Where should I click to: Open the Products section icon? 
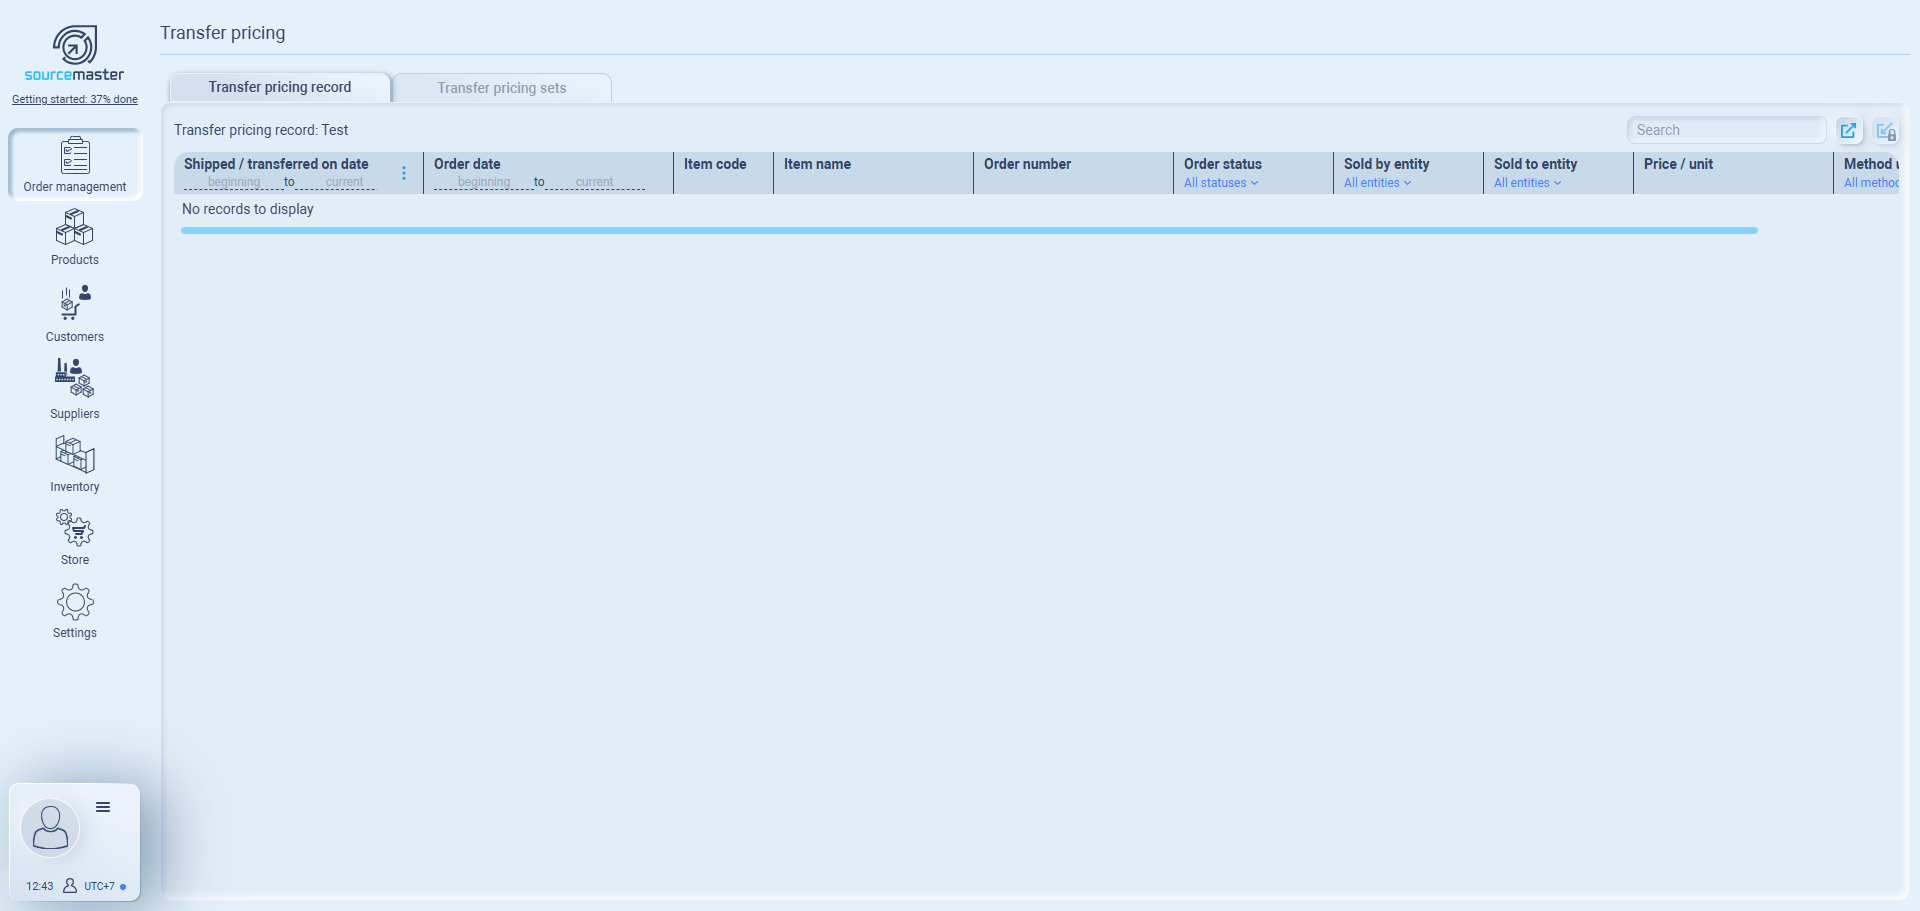(x=75, y=229)
